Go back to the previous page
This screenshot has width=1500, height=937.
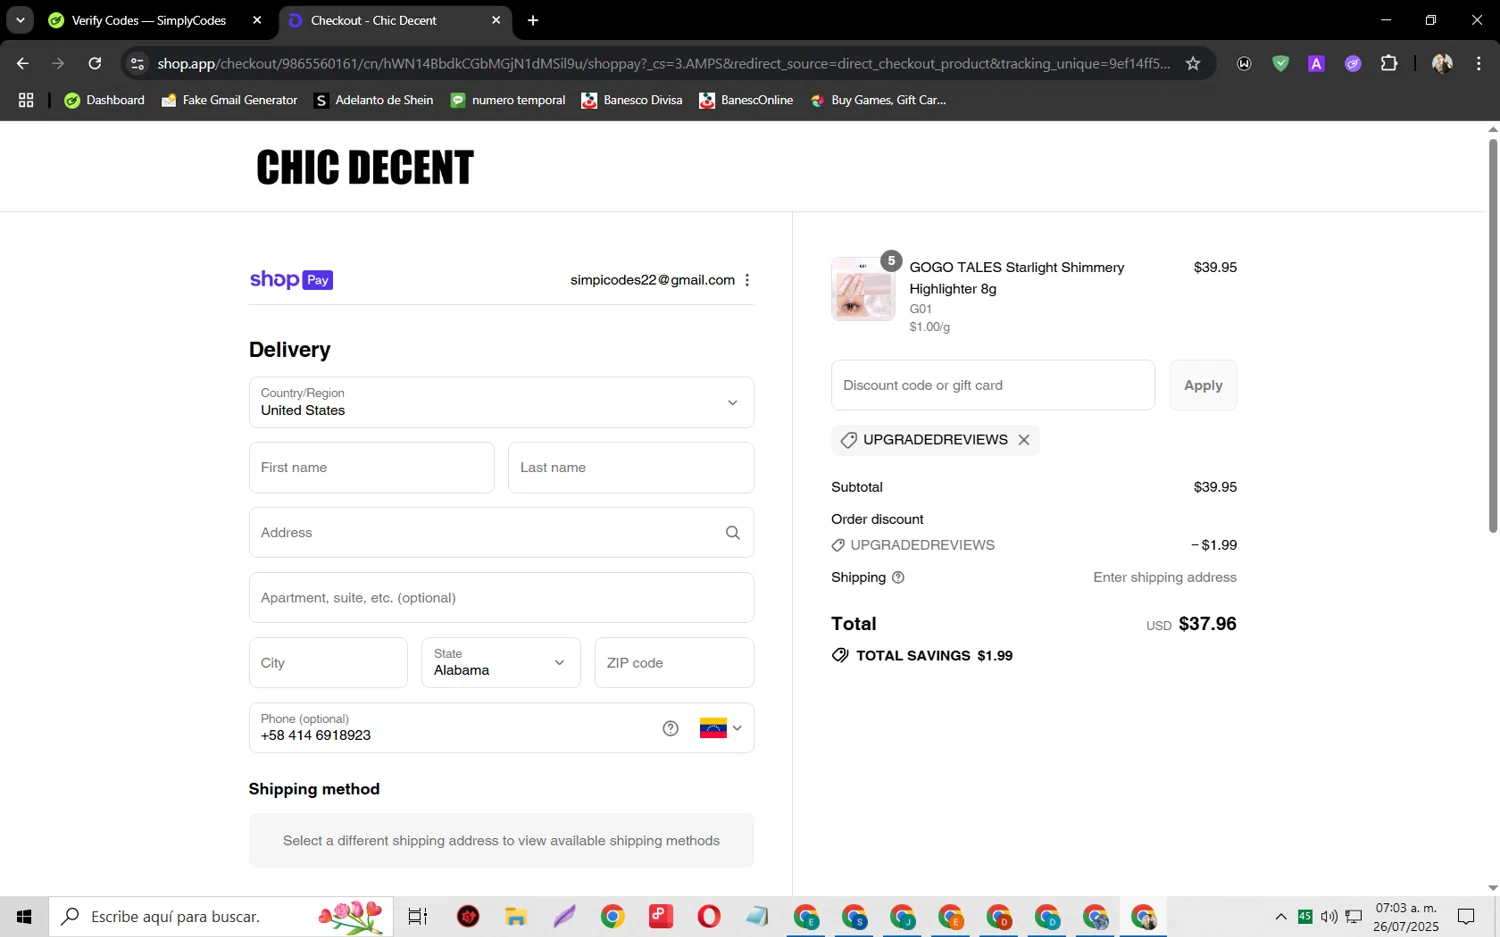click(x=22, y=63)
